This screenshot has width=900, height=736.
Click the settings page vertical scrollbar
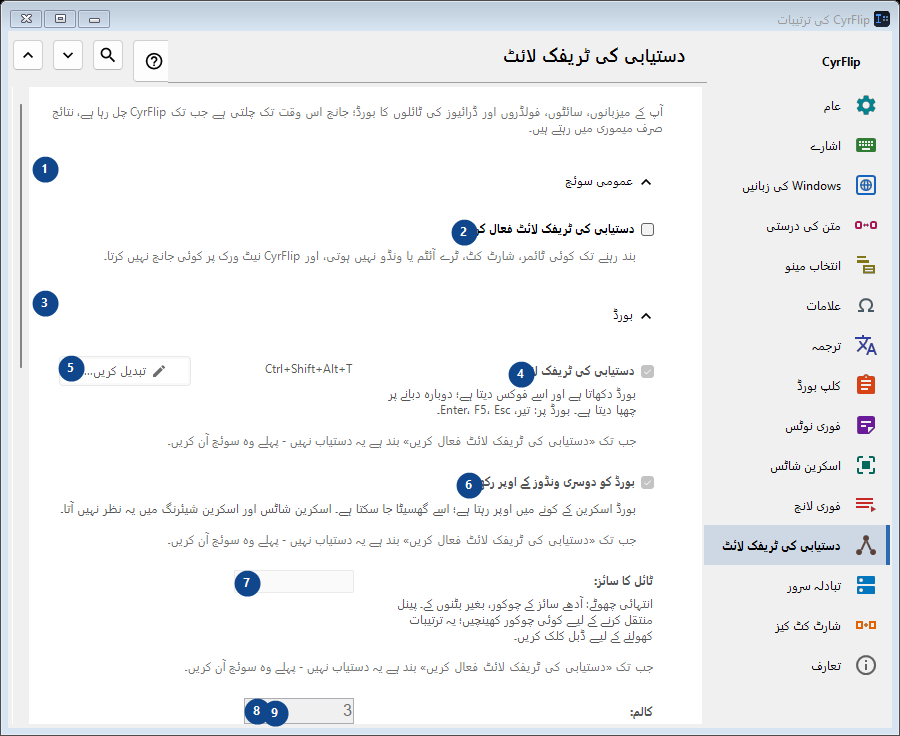tap(21, 235)
